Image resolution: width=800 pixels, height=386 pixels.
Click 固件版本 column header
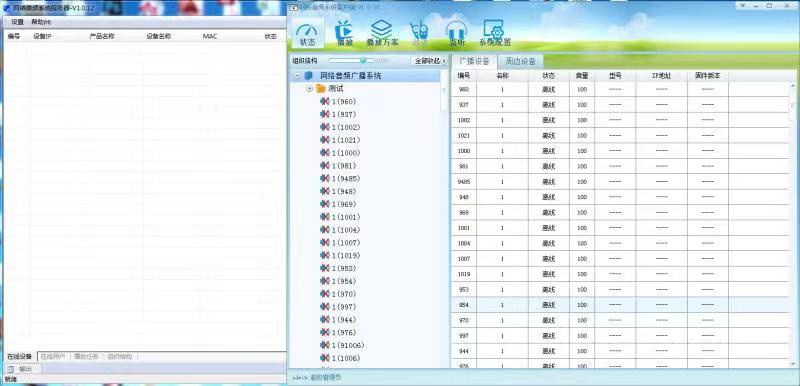click(x=708, y=75)
